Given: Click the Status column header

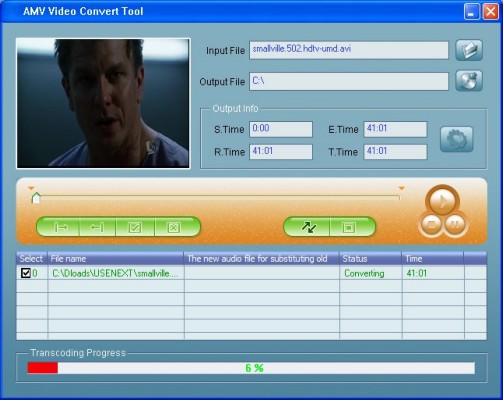Looking at the screenshot, I should (x=371, y=259).
